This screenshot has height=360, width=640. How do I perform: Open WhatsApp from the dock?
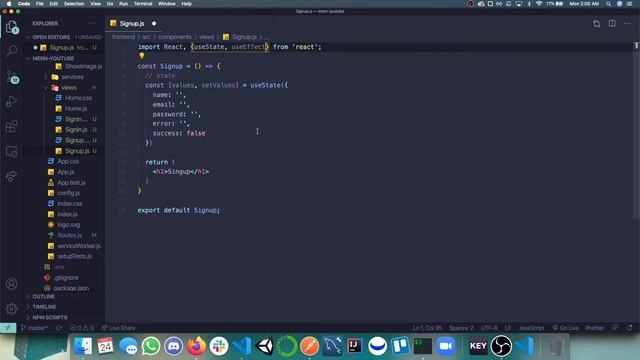151,346
